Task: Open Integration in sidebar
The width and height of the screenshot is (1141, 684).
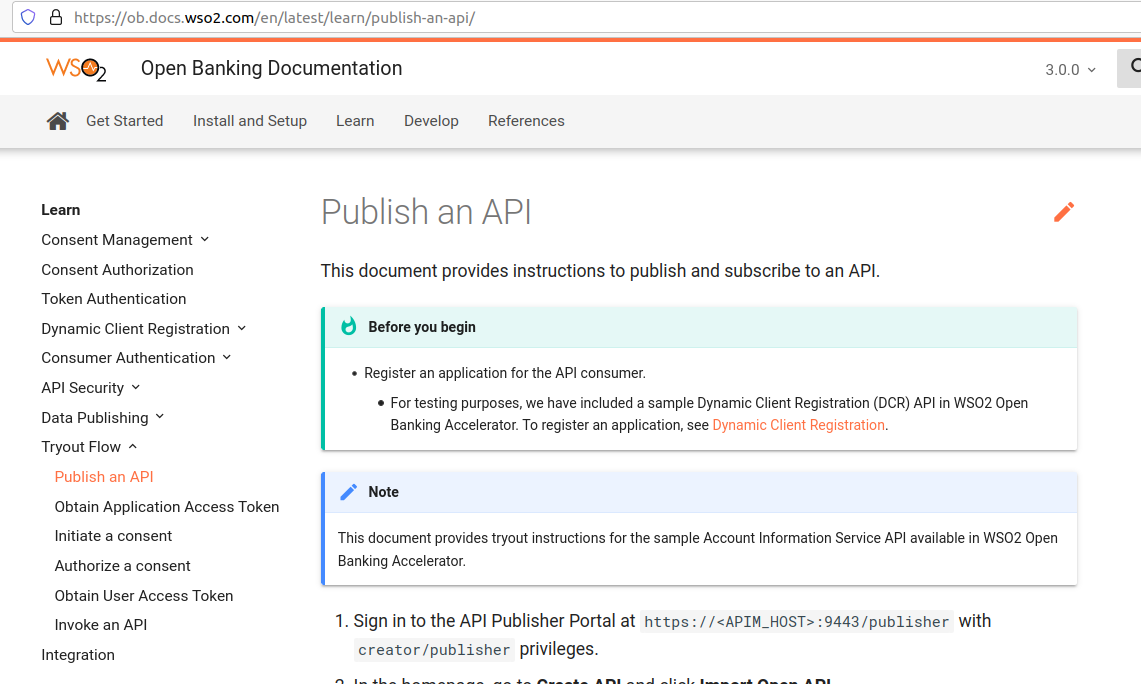Action: pos(78,654)
